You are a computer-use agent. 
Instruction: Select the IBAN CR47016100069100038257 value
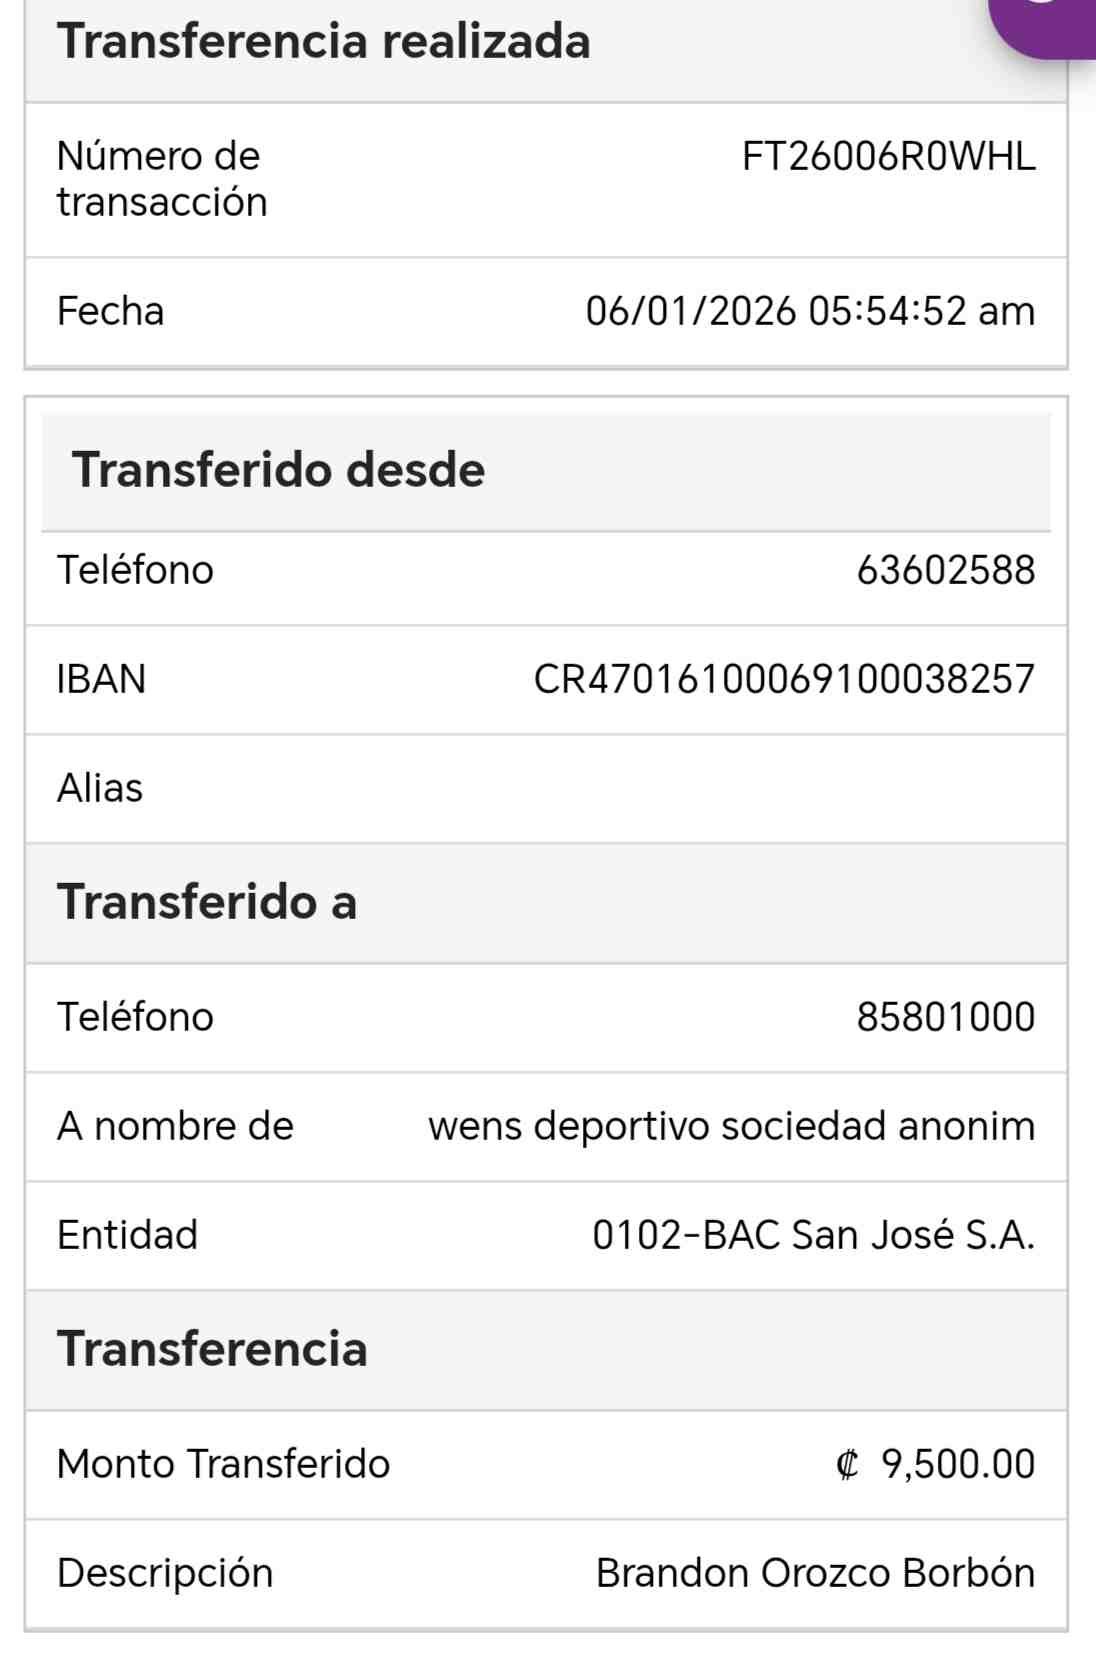coord(784,679)
